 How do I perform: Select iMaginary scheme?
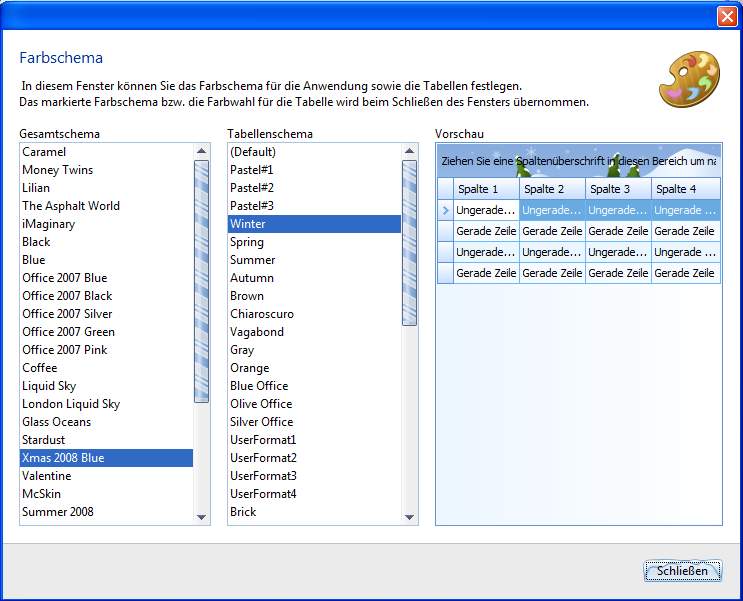coord(107,224)
